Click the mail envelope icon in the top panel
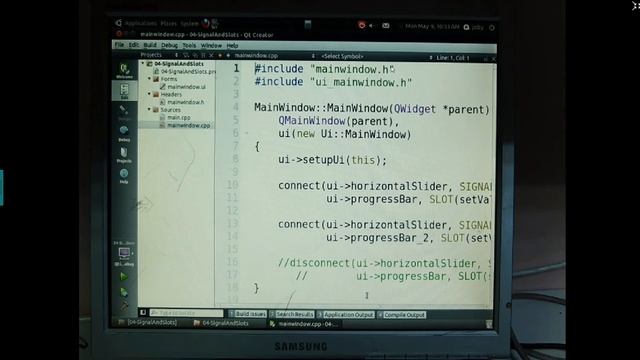Viewport: 640px width, 360px height. pos(386,25)
